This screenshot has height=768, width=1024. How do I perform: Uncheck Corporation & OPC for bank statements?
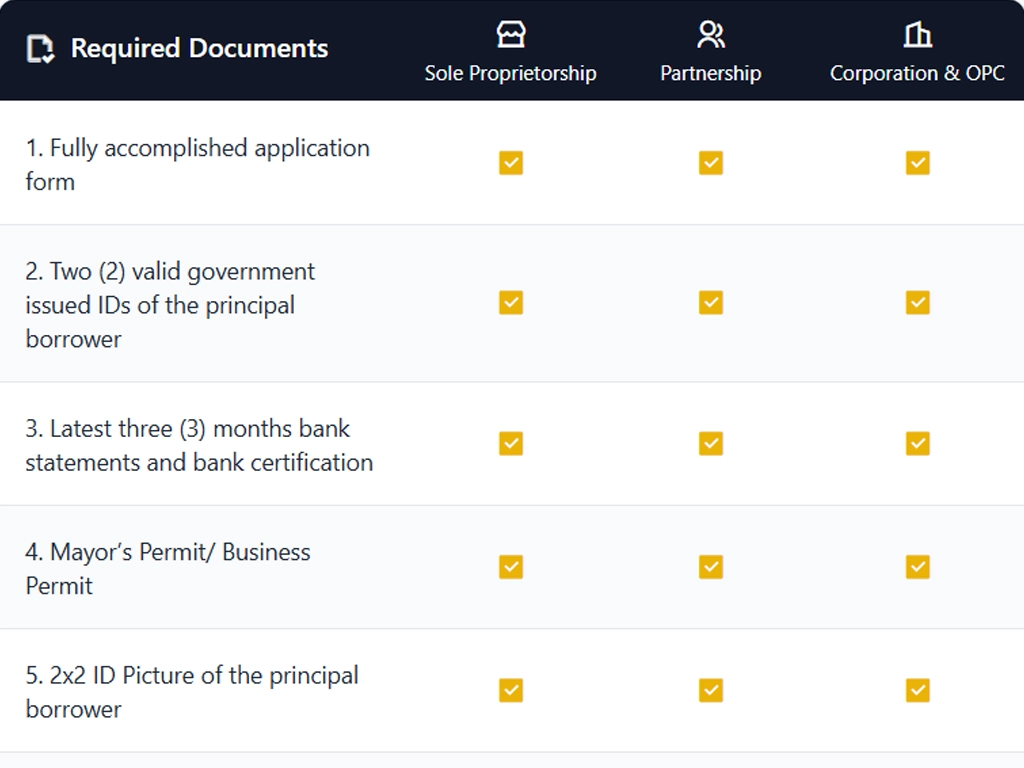pyautogui.click(x=916, y=443)
